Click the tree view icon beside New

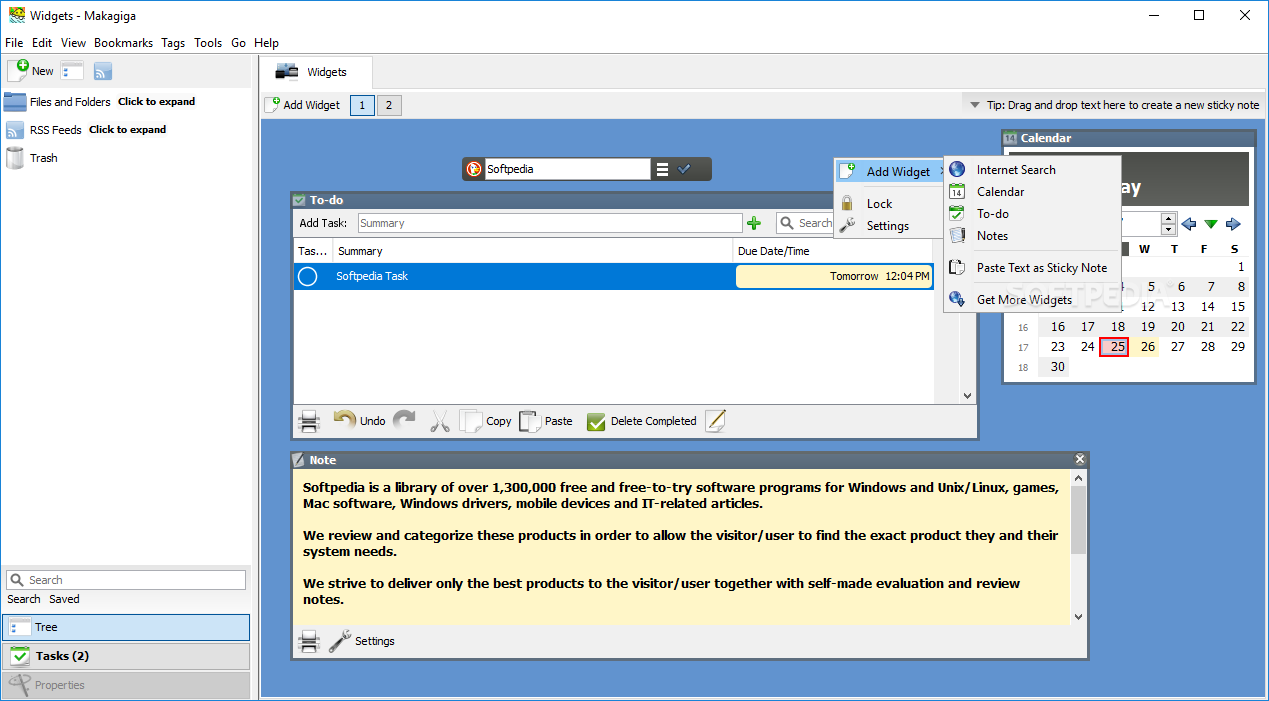72,71
